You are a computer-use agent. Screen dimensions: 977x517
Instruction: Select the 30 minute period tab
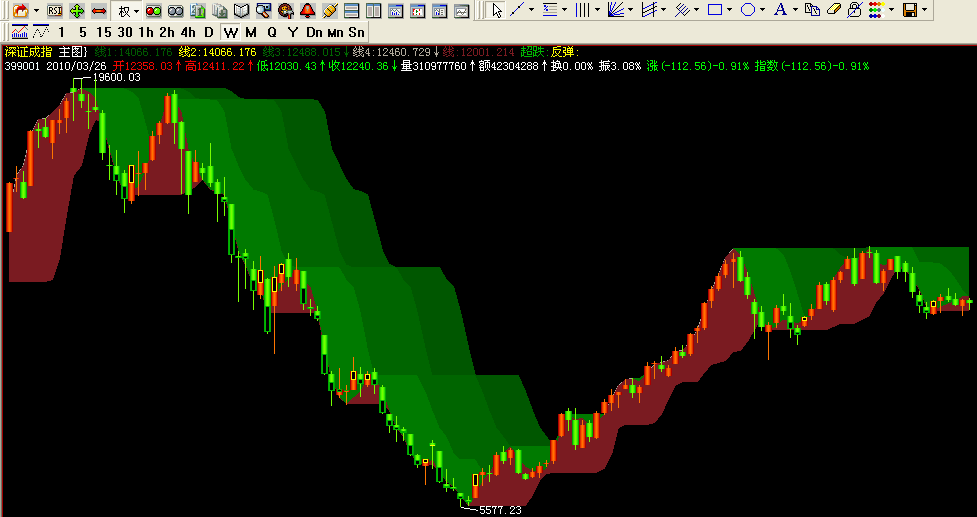(125, 32)
